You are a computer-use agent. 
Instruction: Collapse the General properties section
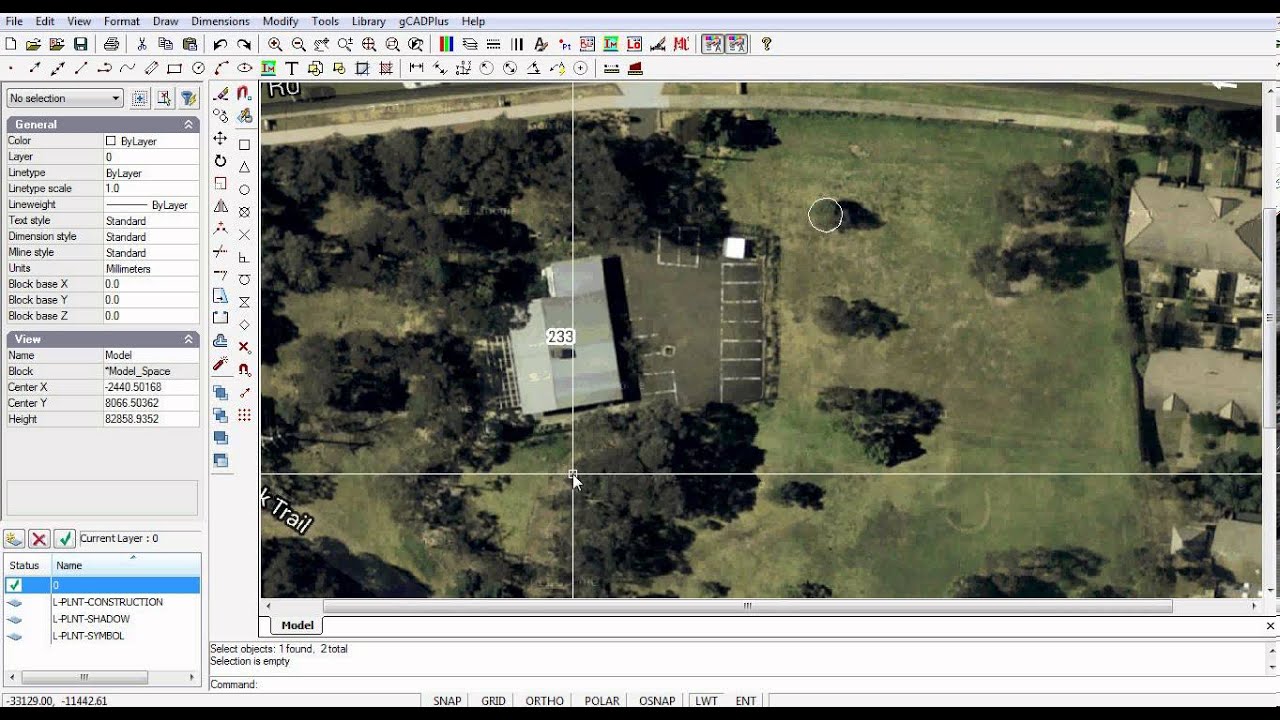(188, 124)
